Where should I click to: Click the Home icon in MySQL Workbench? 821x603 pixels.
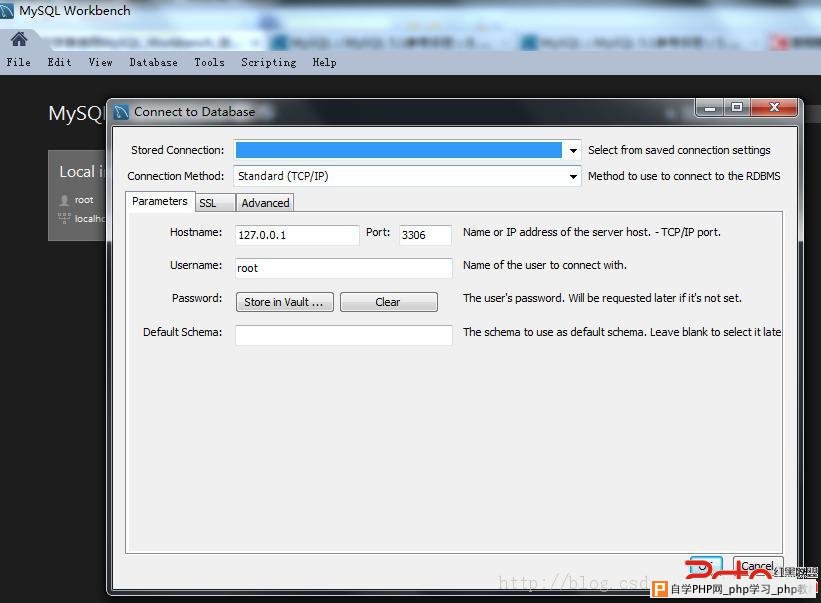pos(19,39)
